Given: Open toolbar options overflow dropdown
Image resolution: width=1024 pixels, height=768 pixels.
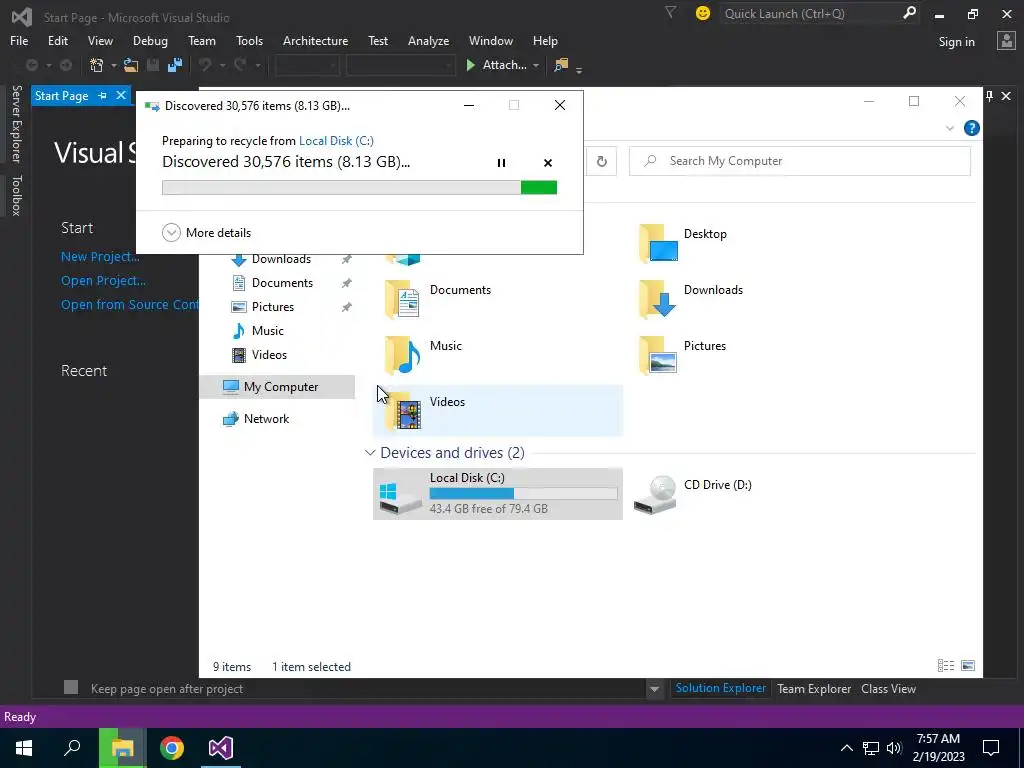Looking at the screenshot, I should [x=579, y=69].
